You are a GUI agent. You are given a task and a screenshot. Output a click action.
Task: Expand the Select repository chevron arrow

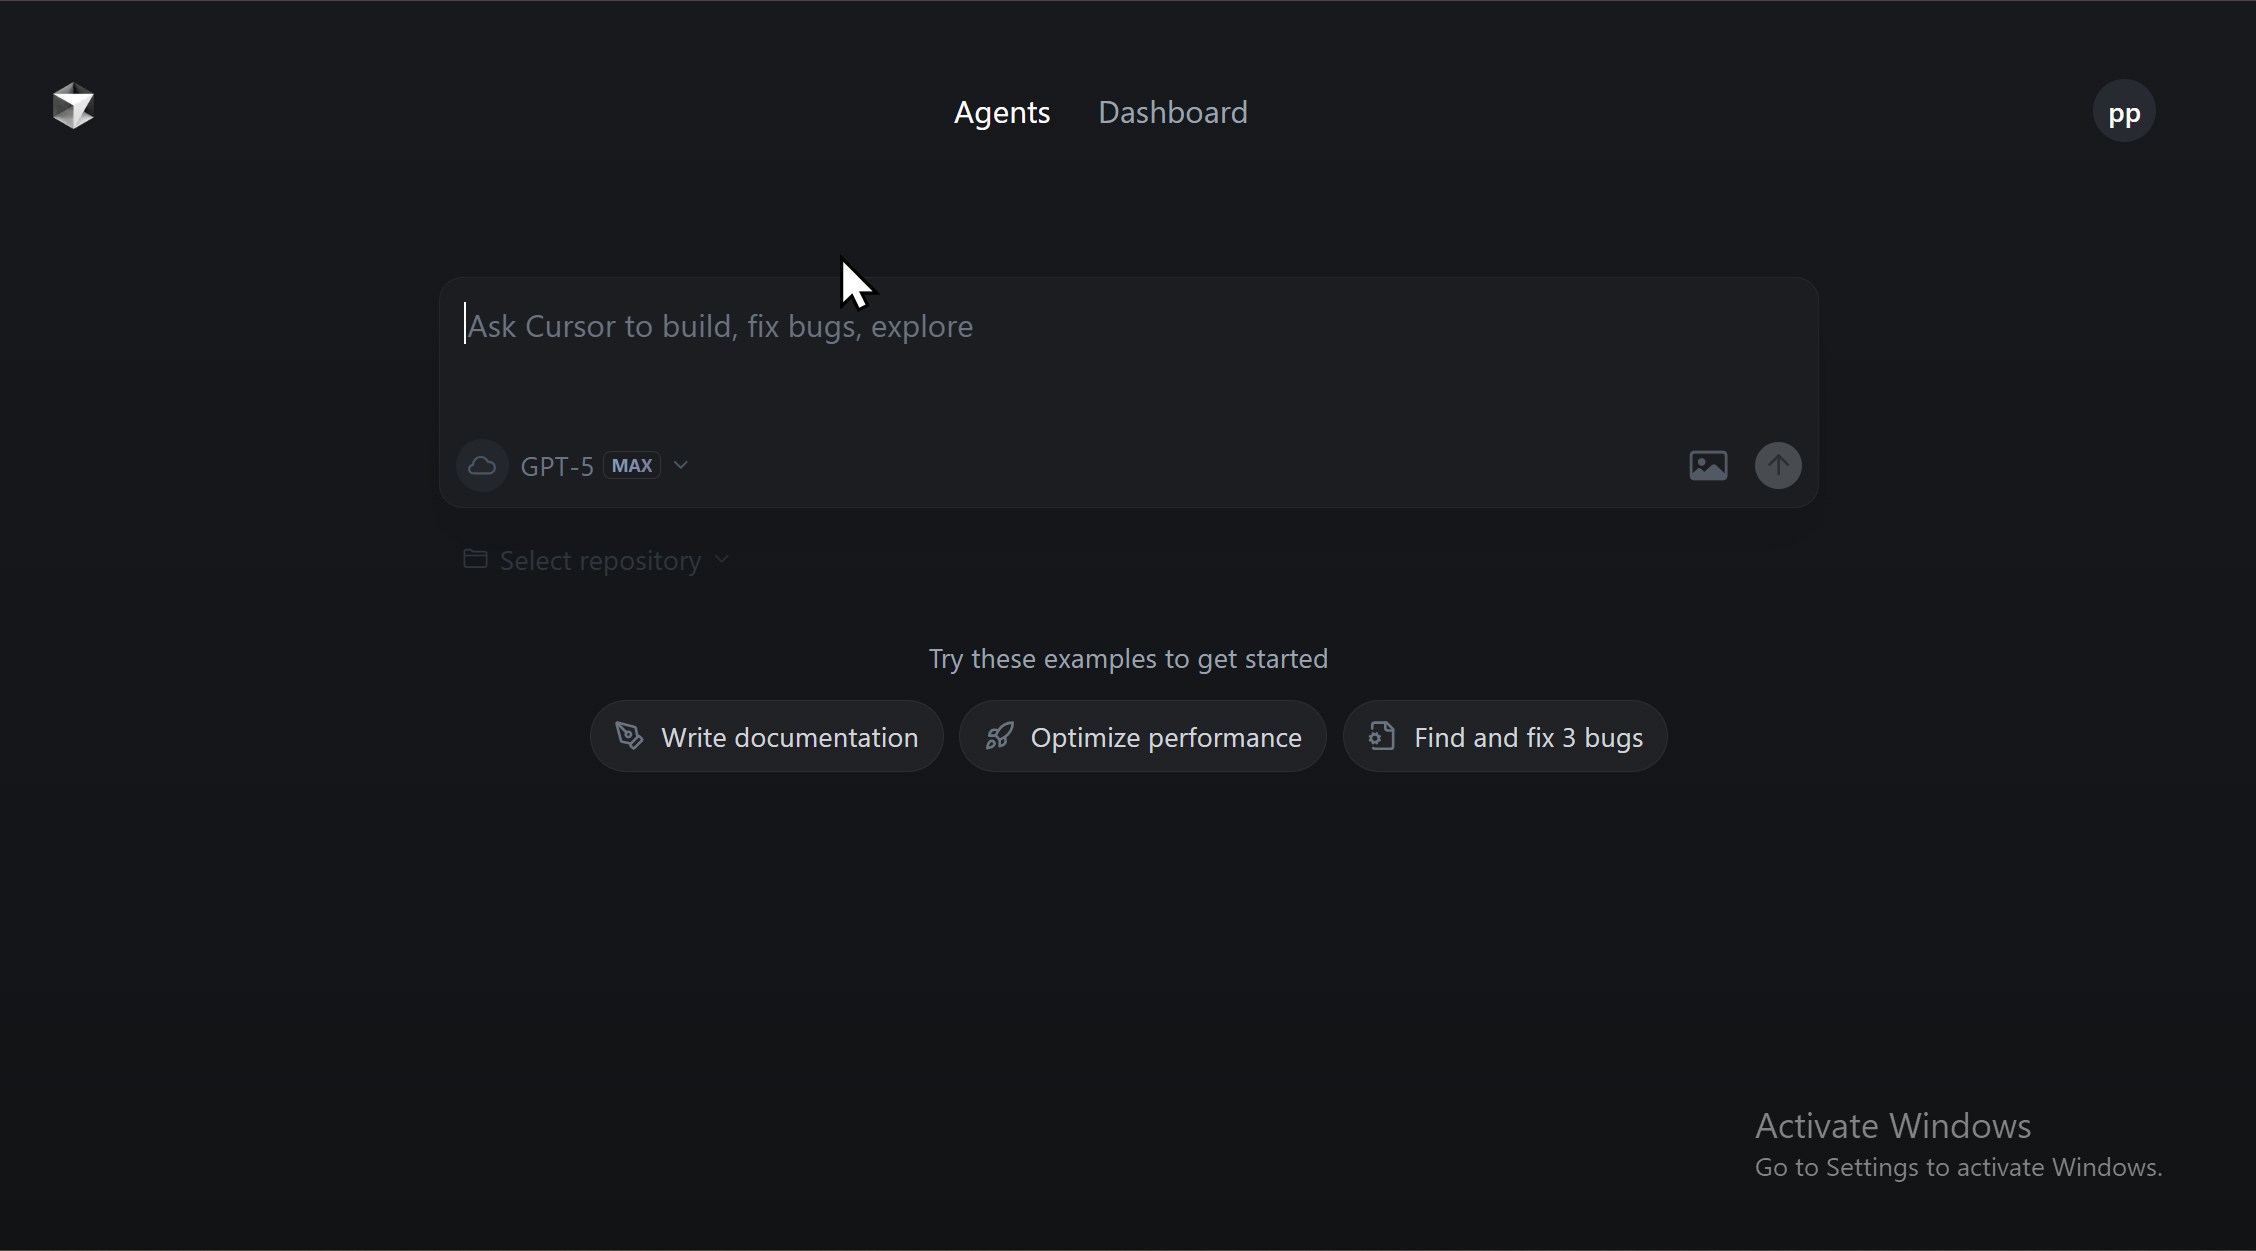(x=722, y=560)
